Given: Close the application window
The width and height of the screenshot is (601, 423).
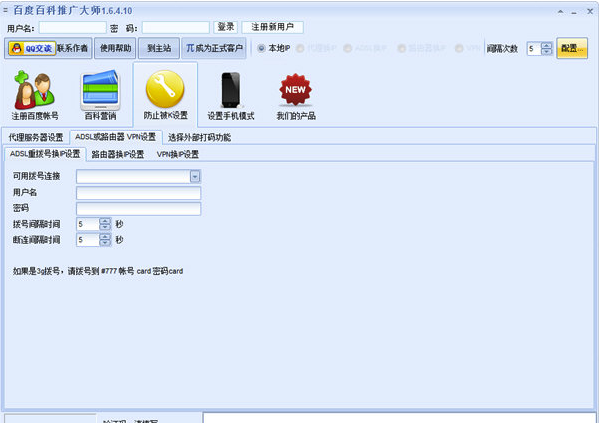Looking at the screenshot, I should pyautogui.click(x=590, y=11).
